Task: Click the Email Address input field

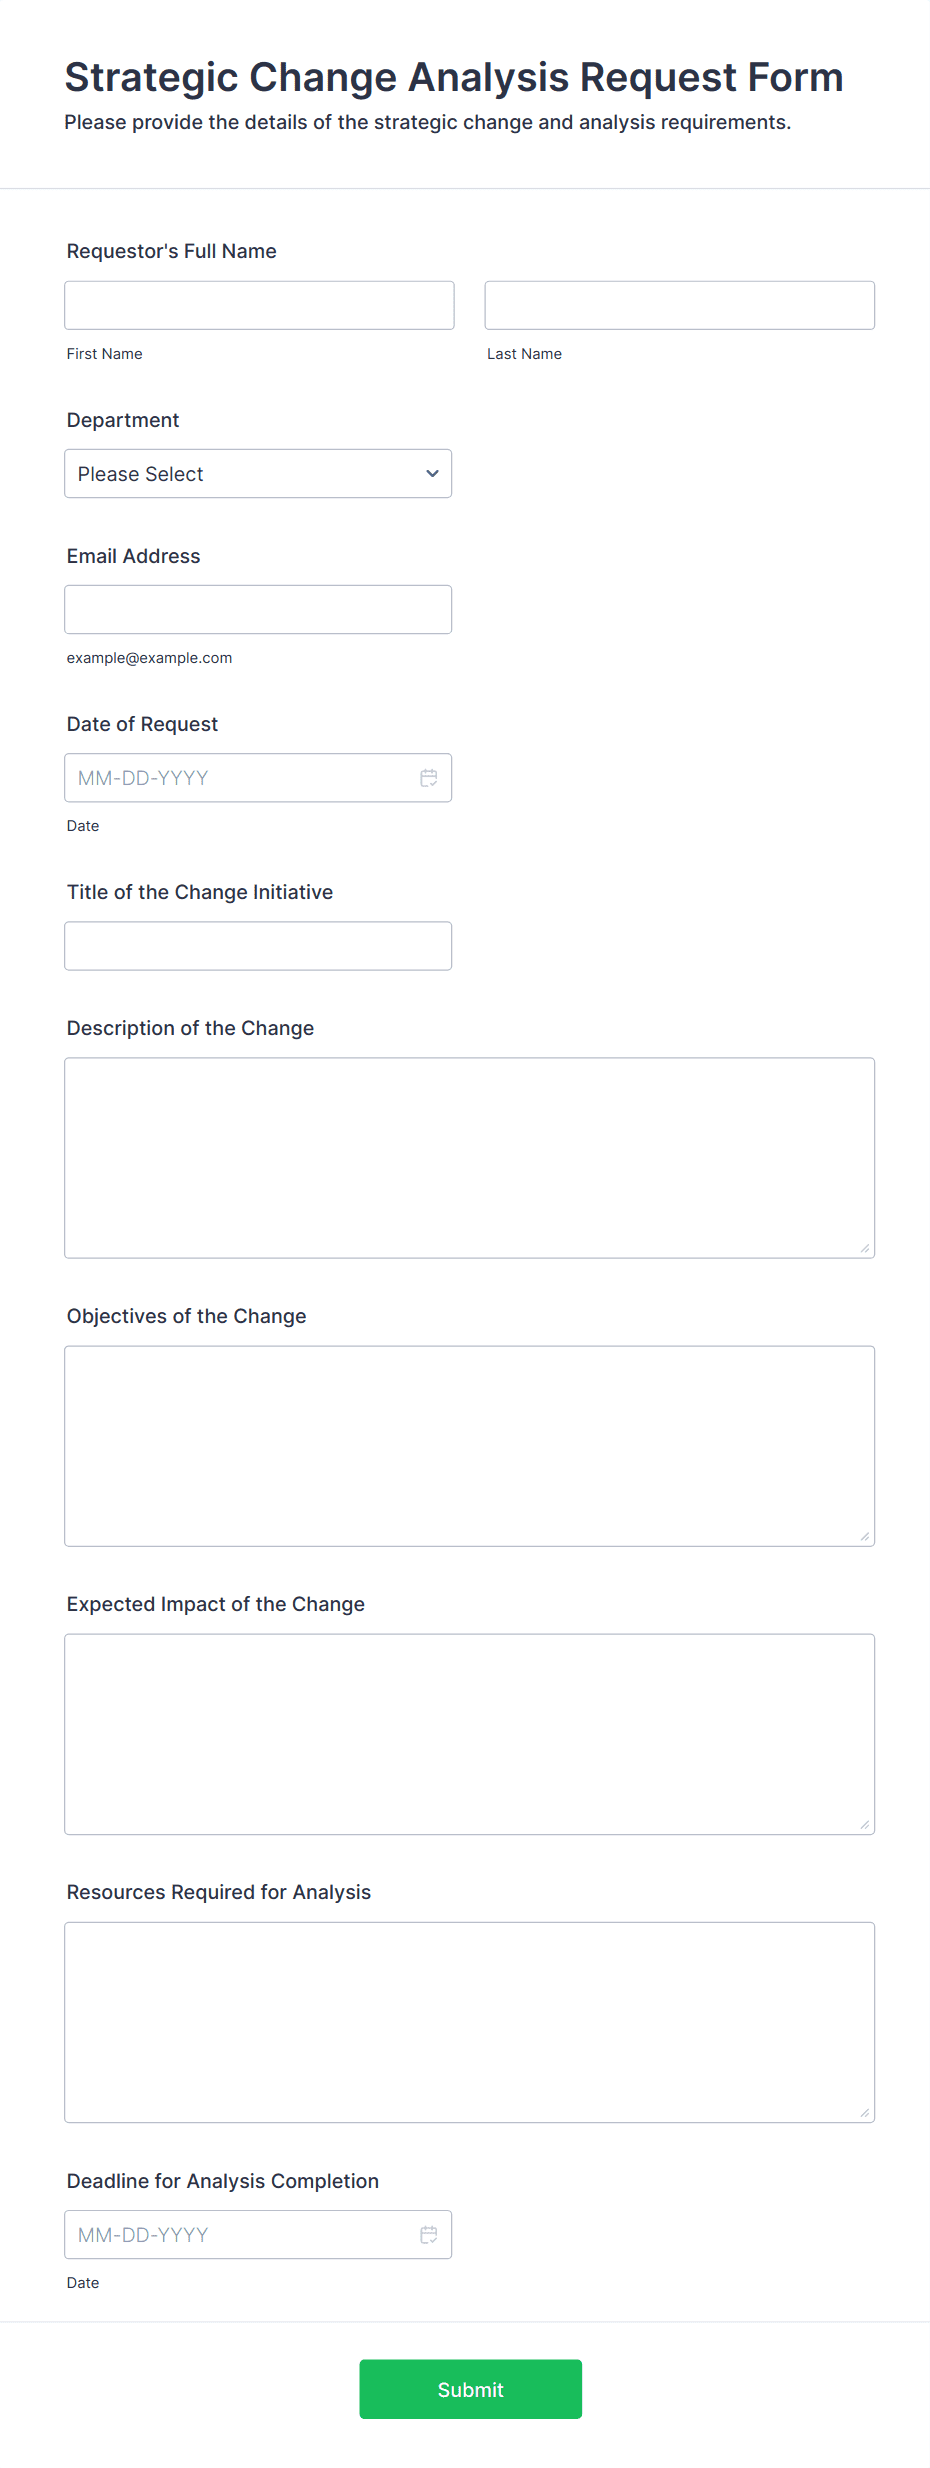Action: pos(258,609)
